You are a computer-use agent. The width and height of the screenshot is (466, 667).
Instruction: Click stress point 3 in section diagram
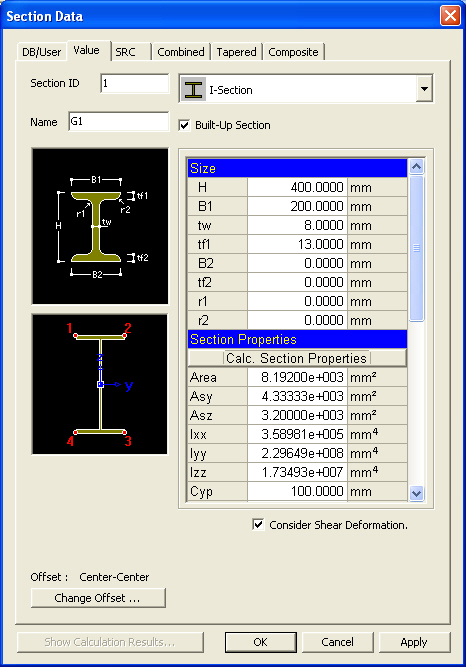coord(125,432)
